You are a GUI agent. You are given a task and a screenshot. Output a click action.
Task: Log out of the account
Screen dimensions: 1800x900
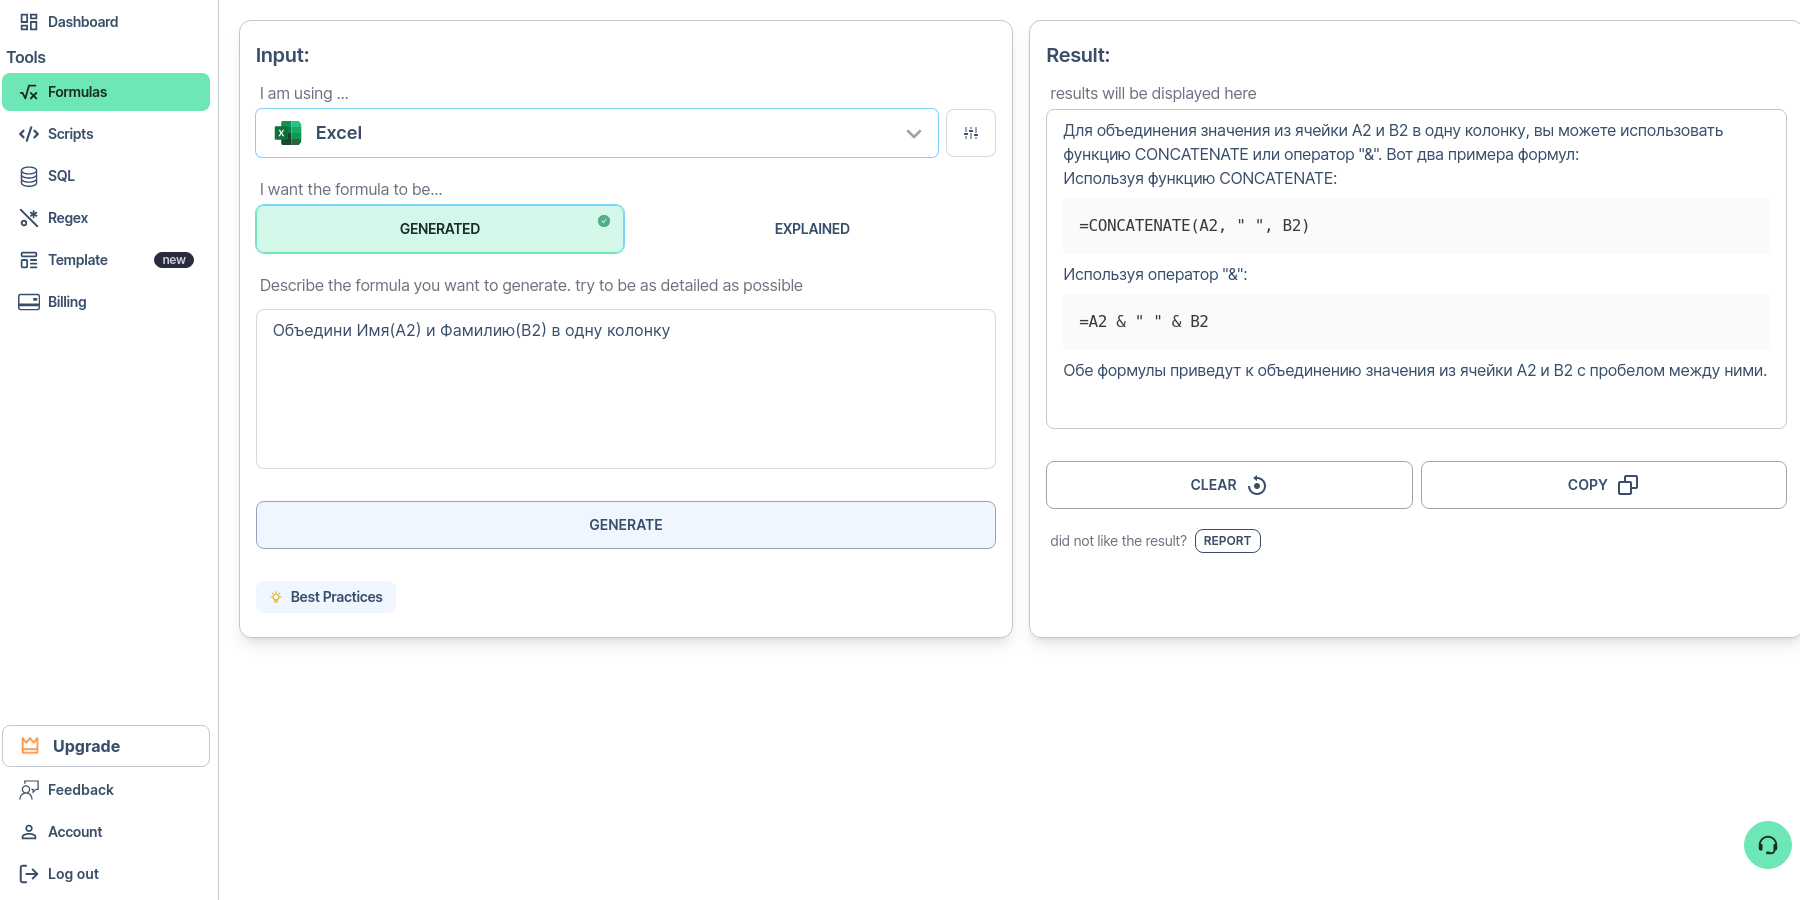72,874
